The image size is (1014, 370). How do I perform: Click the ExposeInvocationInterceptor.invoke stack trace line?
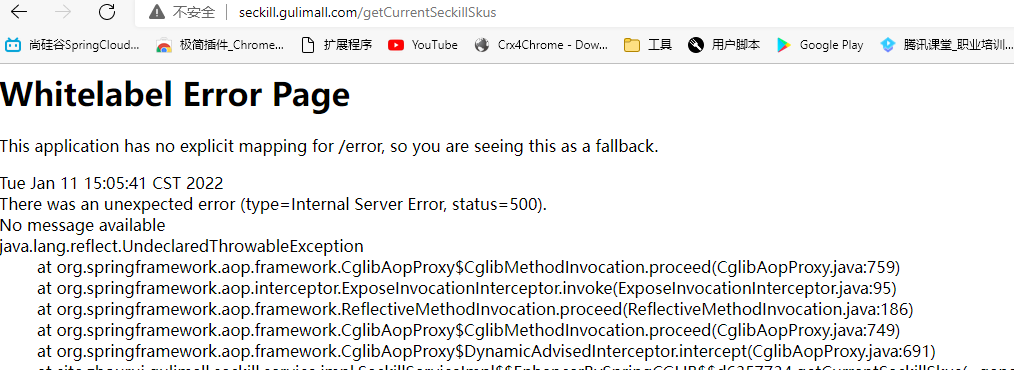467,288
